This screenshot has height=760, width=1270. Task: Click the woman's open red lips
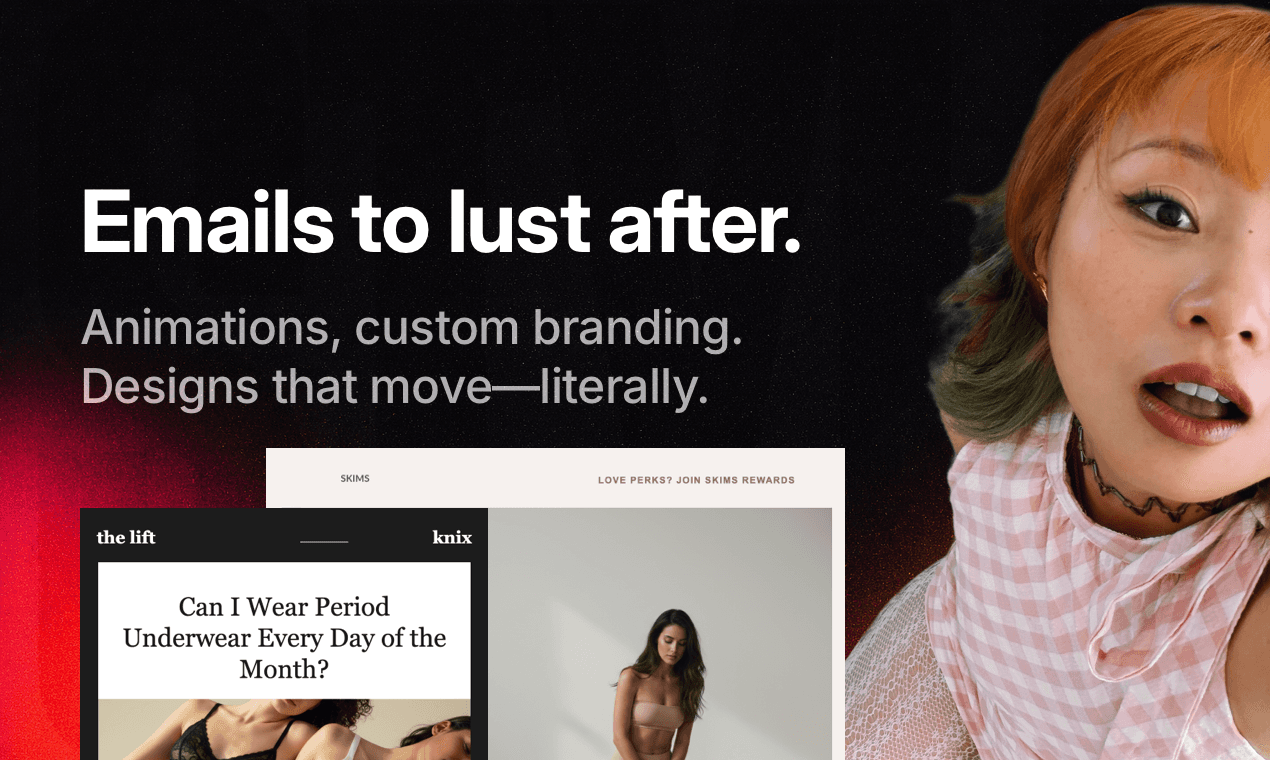point(1193,401)
